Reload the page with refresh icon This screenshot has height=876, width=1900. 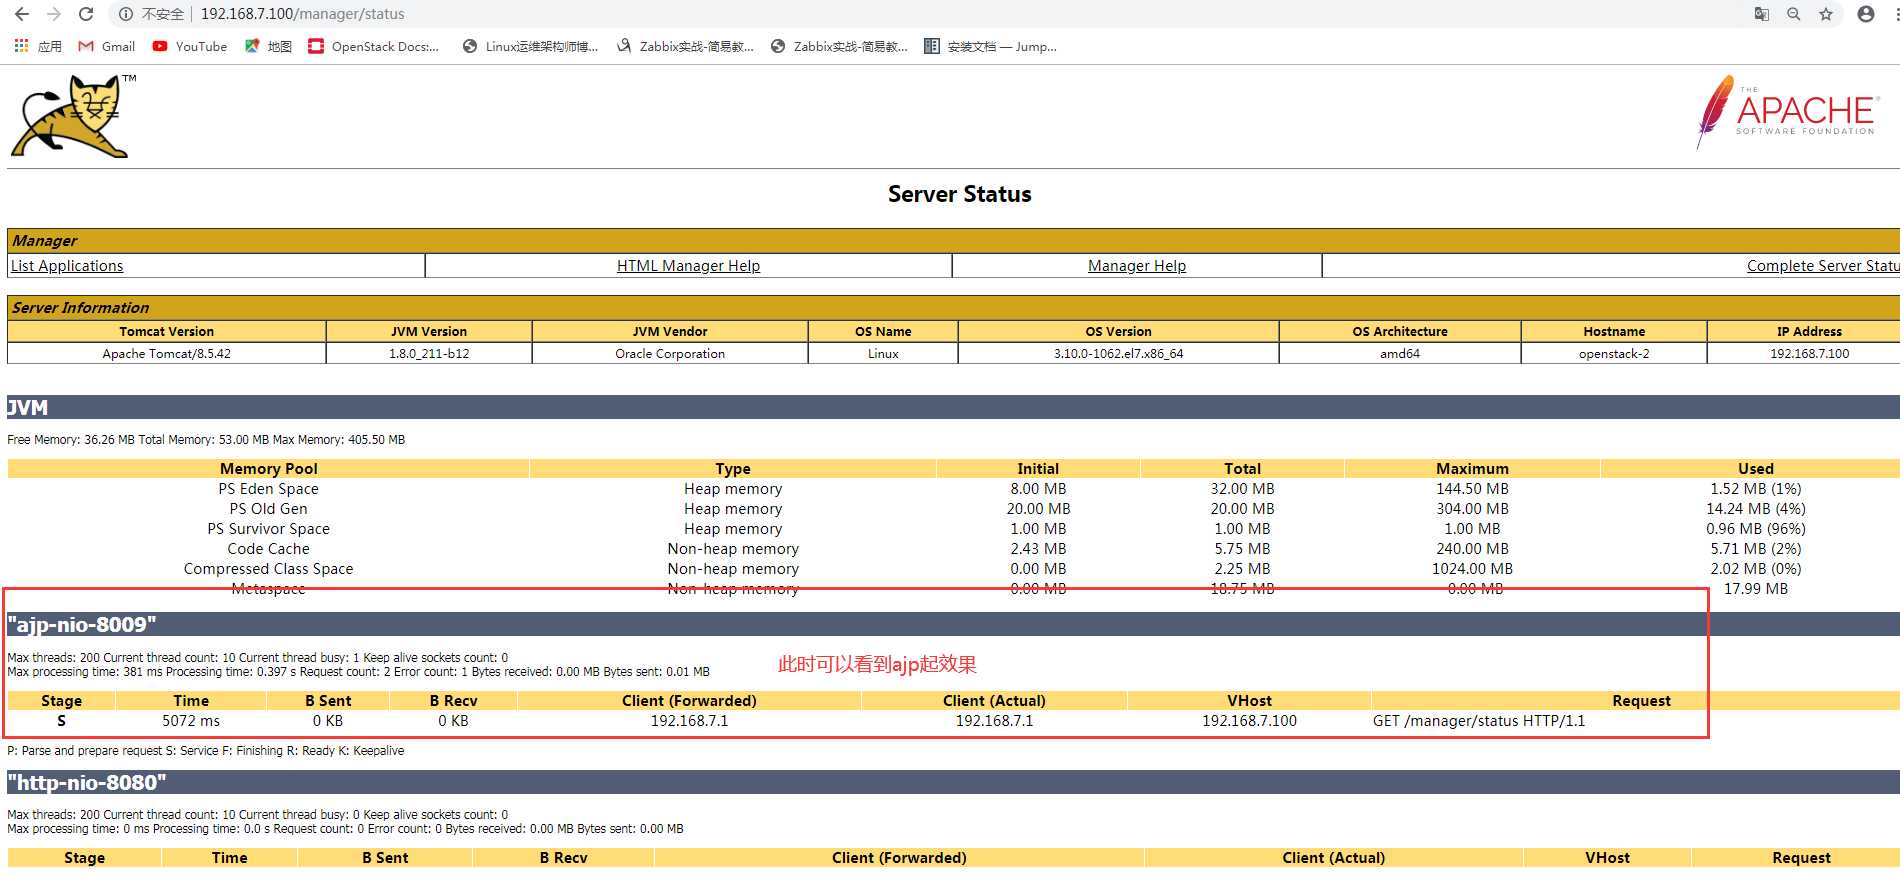(x=86, y=14)
